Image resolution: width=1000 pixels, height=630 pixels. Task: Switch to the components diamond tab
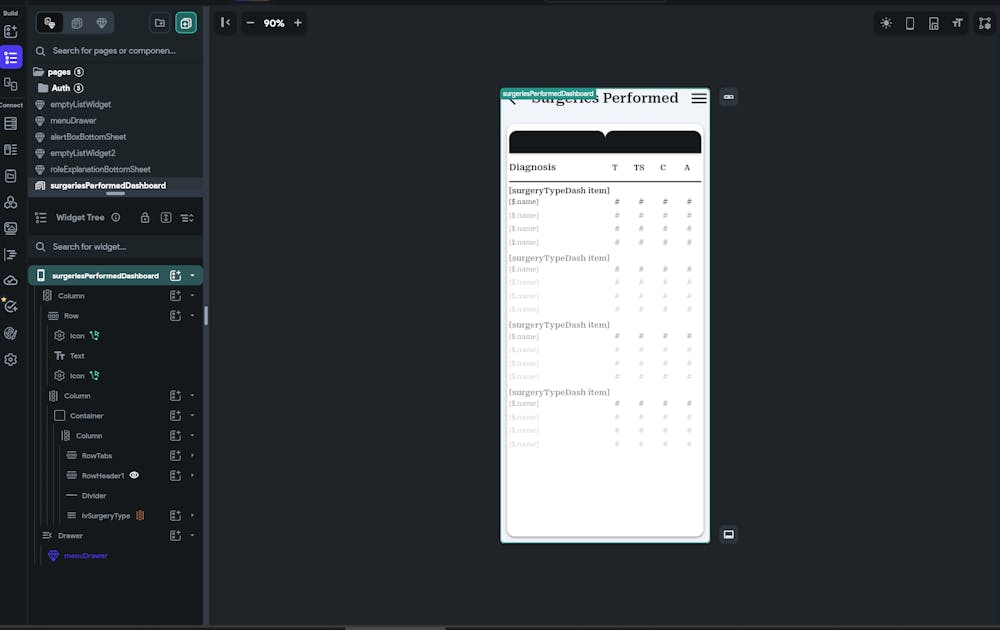(x=101, y=23)
